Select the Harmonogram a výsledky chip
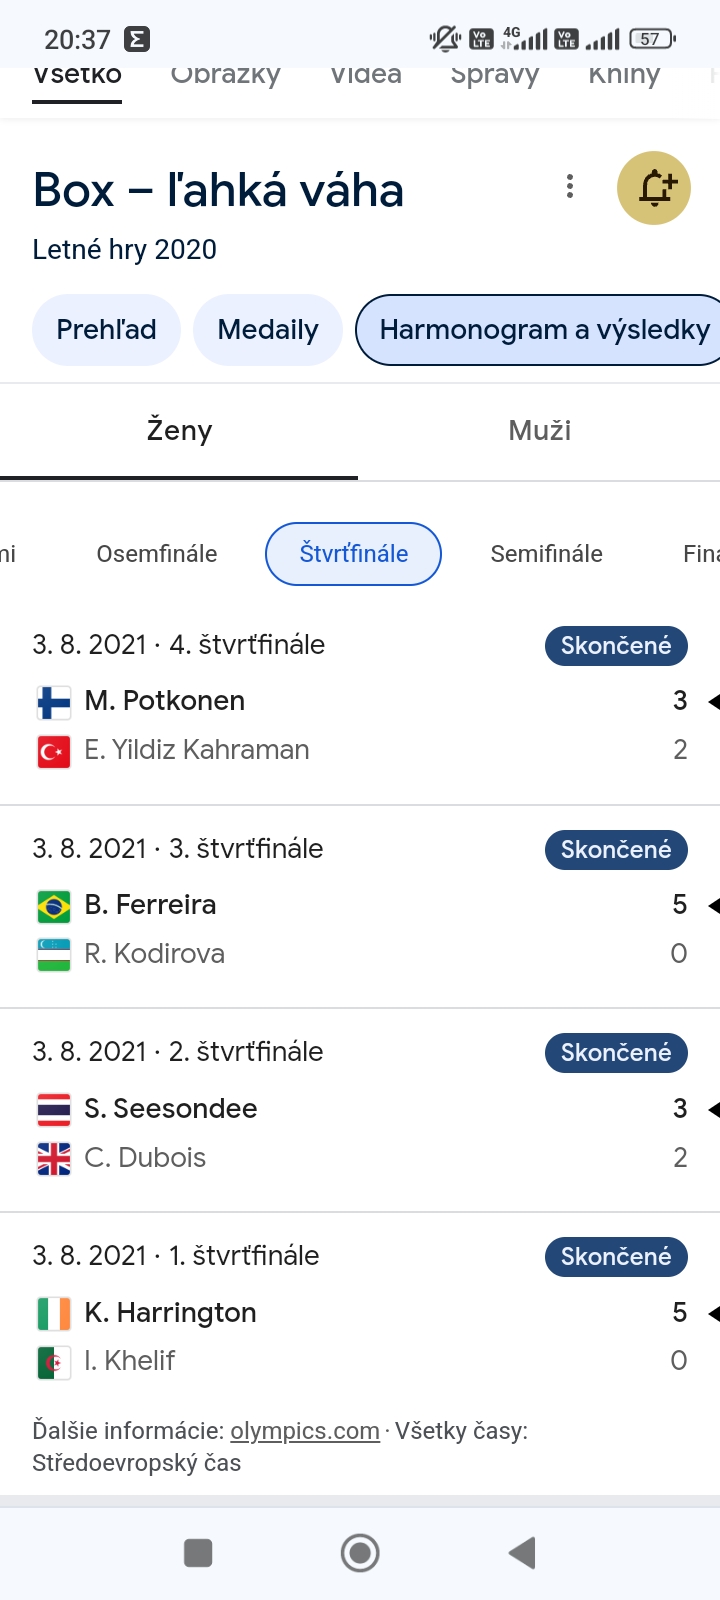Screen dimensions: 720x1600 pyautogui.click(x=544, y=330)
